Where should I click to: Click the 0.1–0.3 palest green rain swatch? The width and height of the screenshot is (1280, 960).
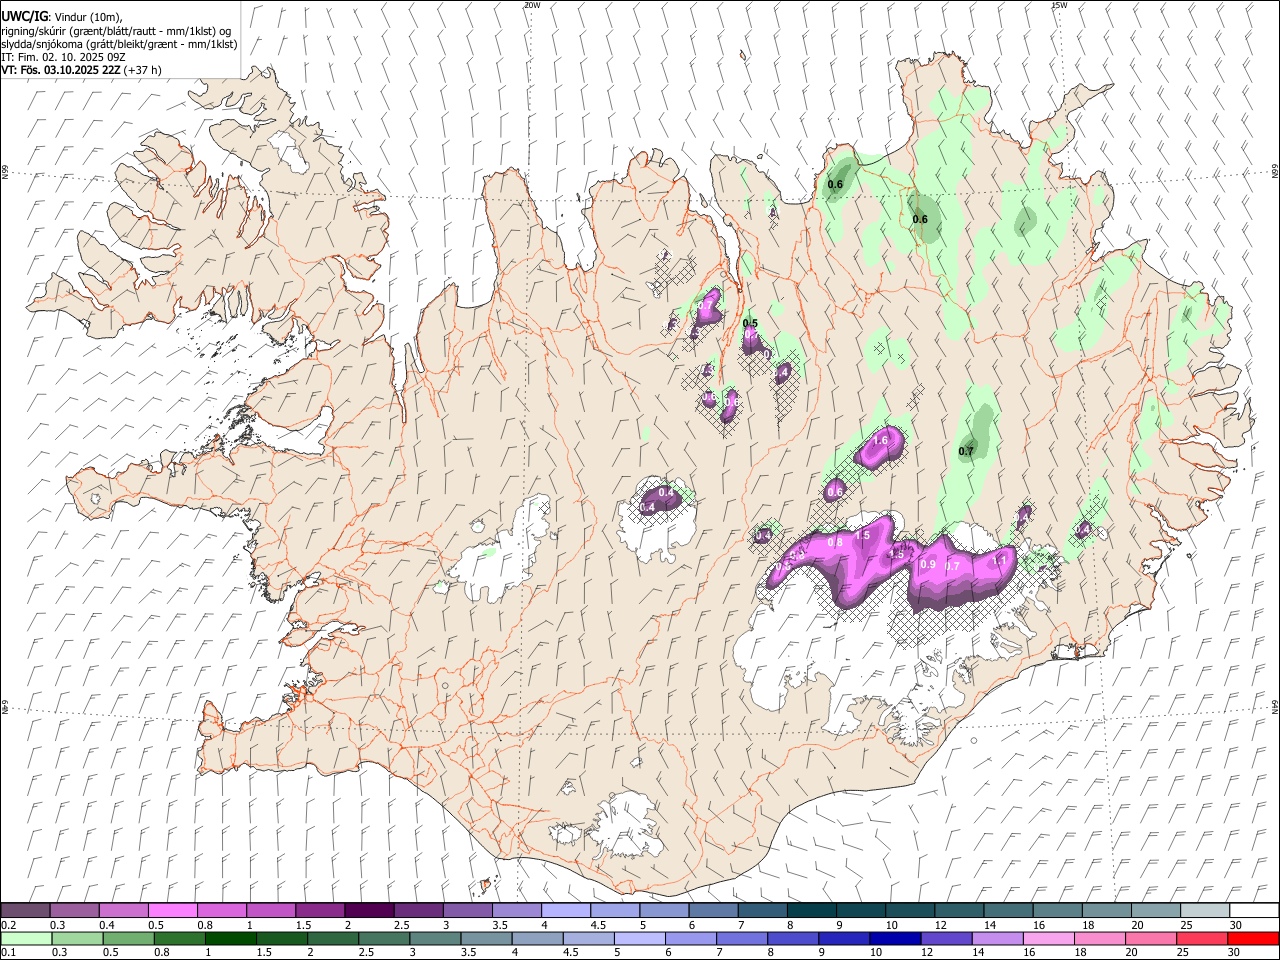(x=26, y=938)
